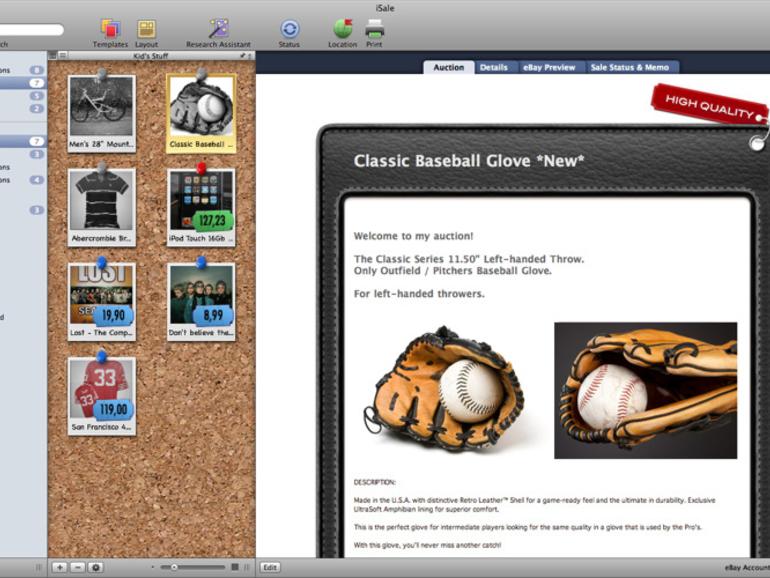Viewport: 770px width, 578px height.
Task: Click the 19,90 price tag
Action: click(x=113, y=315)
